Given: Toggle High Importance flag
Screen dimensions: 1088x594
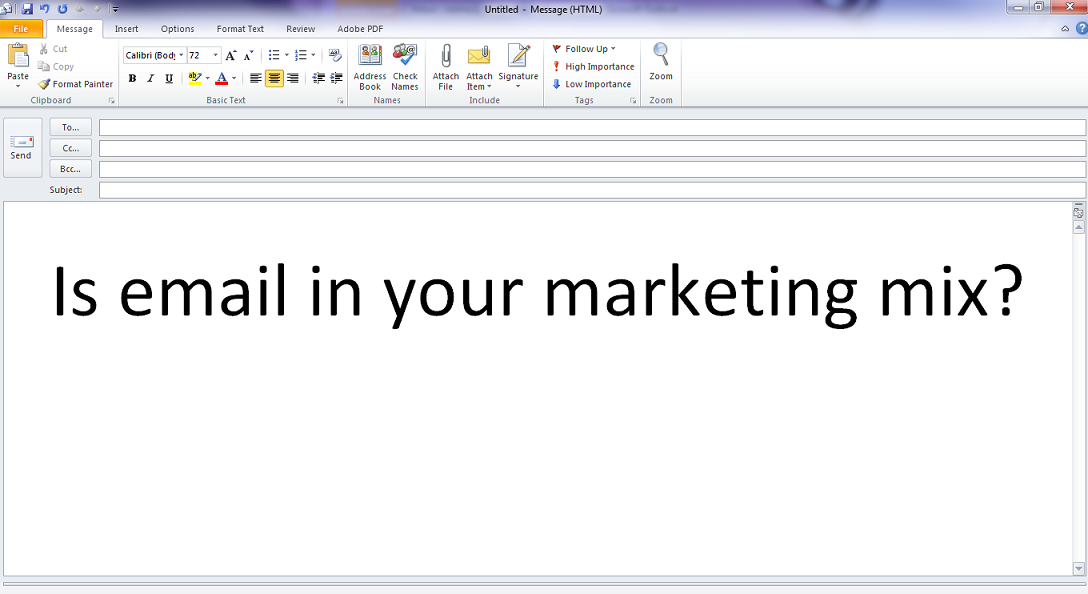Looking at the screenshot, I should pos(593,67).
